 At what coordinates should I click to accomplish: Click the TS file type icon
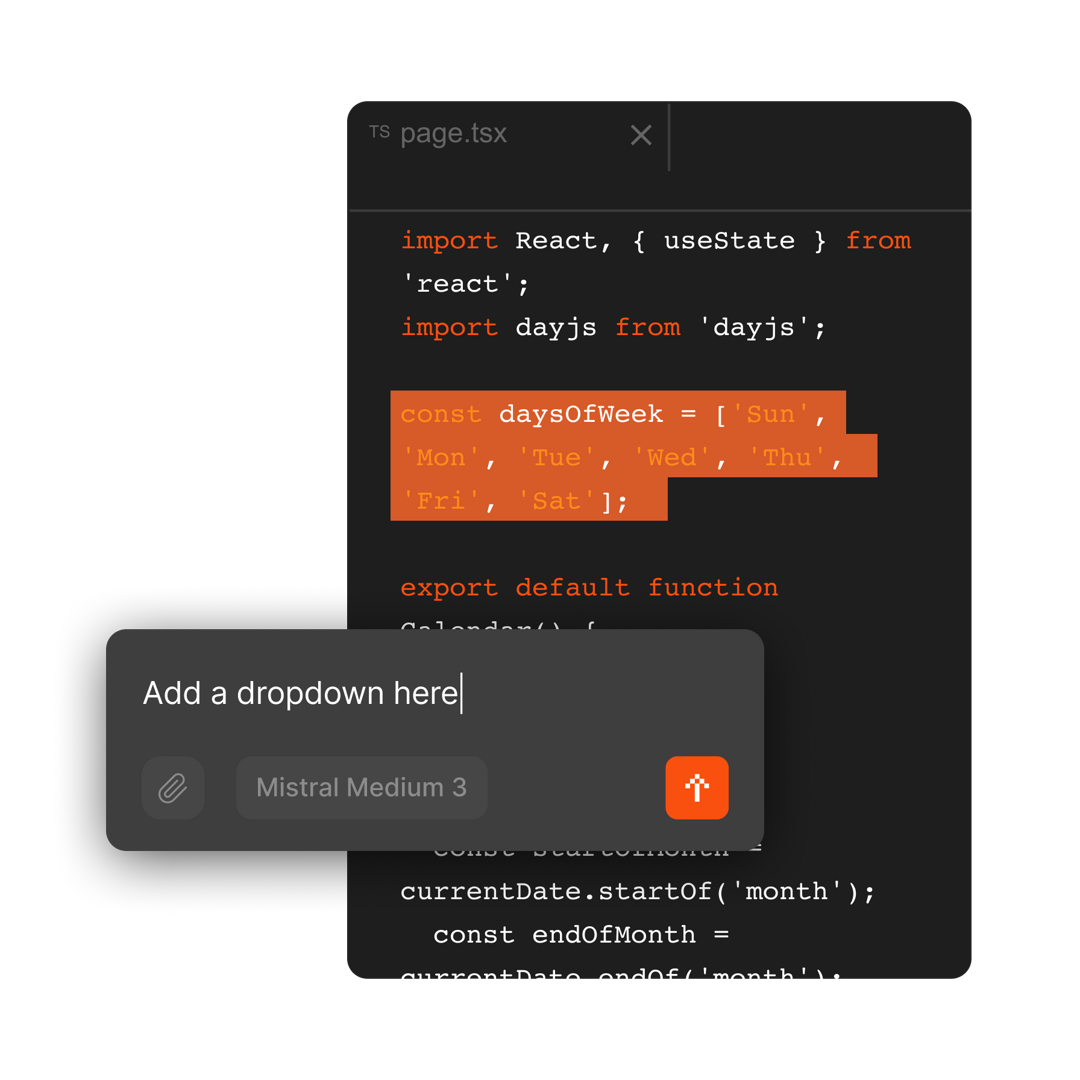coord(379,132)
